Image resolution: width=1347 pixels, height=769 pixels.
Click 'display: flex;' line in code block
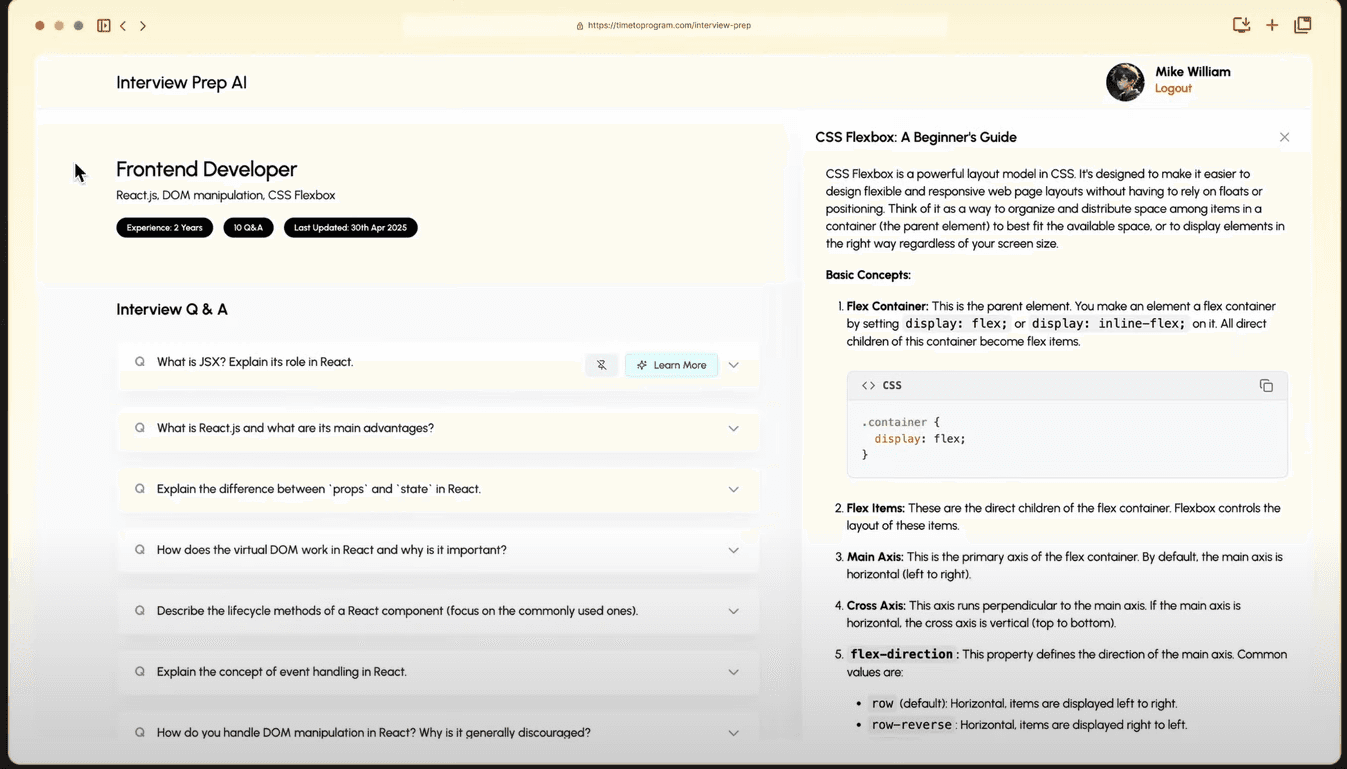pos(920,439)
